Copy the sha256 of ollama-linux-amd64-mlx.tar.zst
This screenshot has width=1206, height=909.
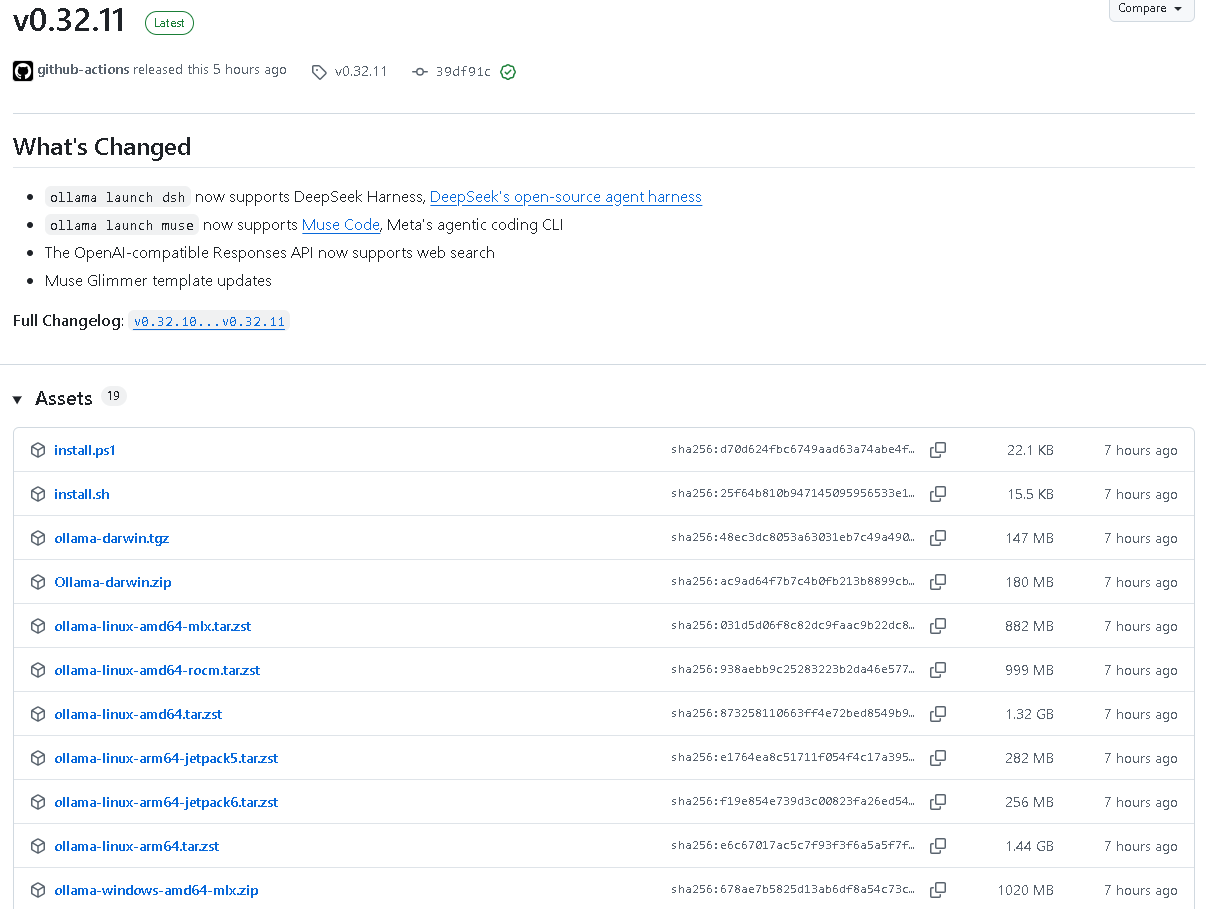tap(938, 626)
